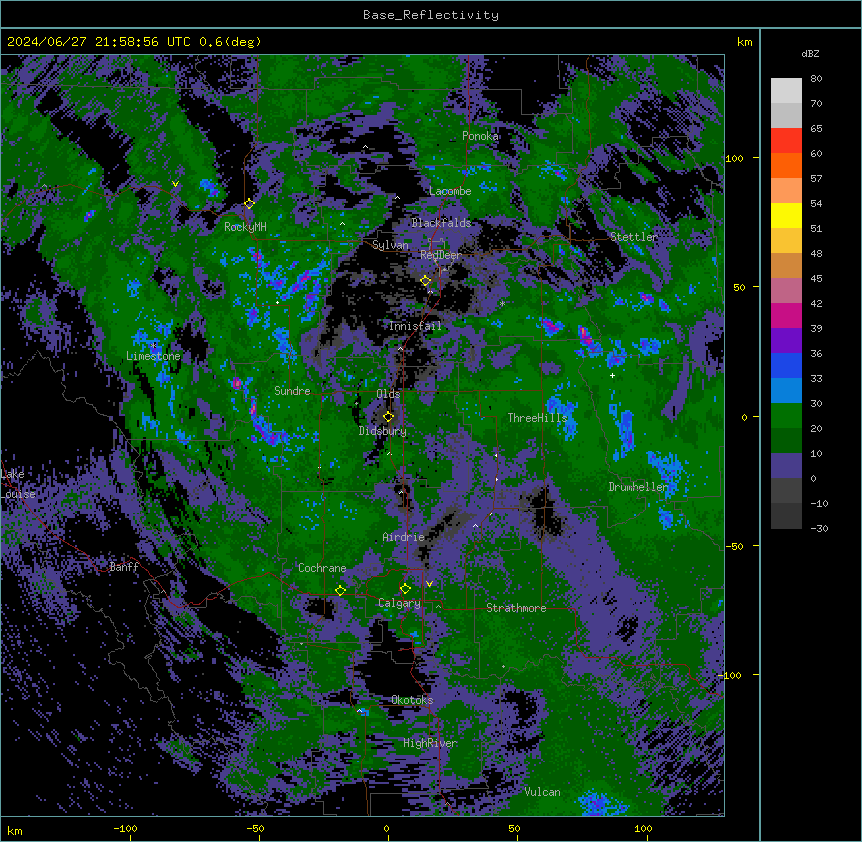The image size is (862, 842).
Task: Pick the light gray legend swatch beside 80
Action: point(786,91)
